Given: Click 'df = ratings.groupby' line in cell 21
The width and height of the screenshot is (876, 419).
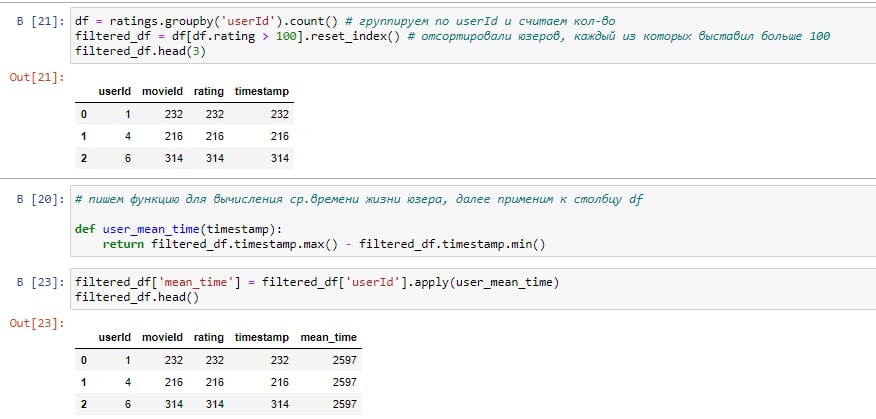Looking at the screenshot, I should (x=345, y=21).
